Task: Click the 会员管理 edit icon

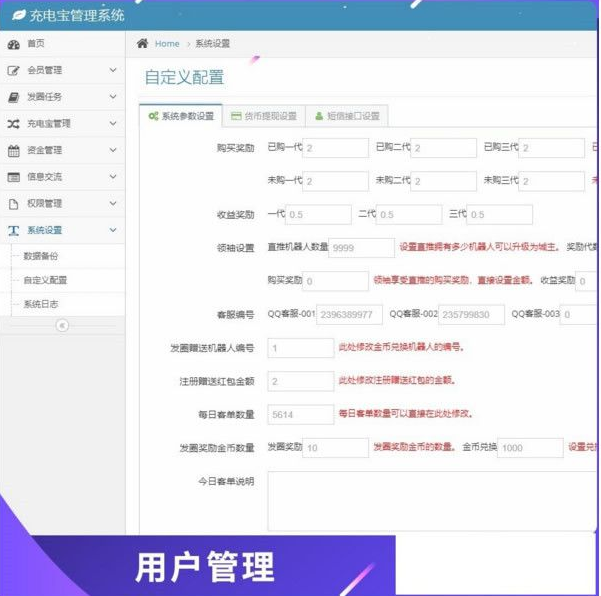Action: 13,71
